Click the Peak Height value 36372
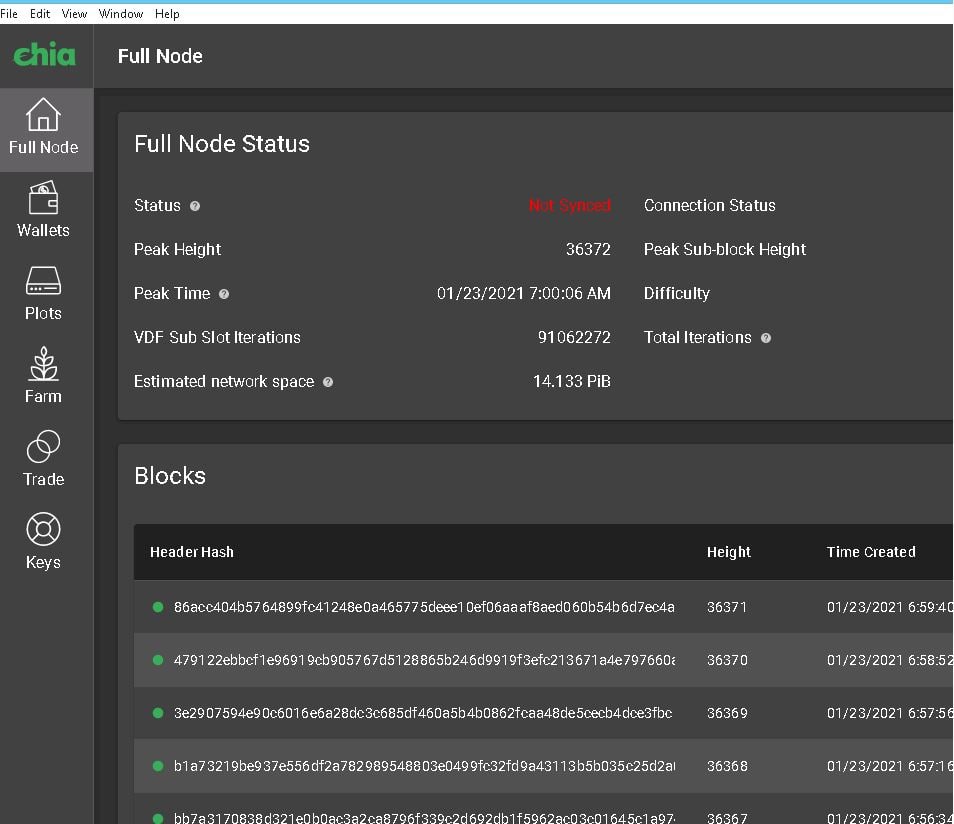 588,250
